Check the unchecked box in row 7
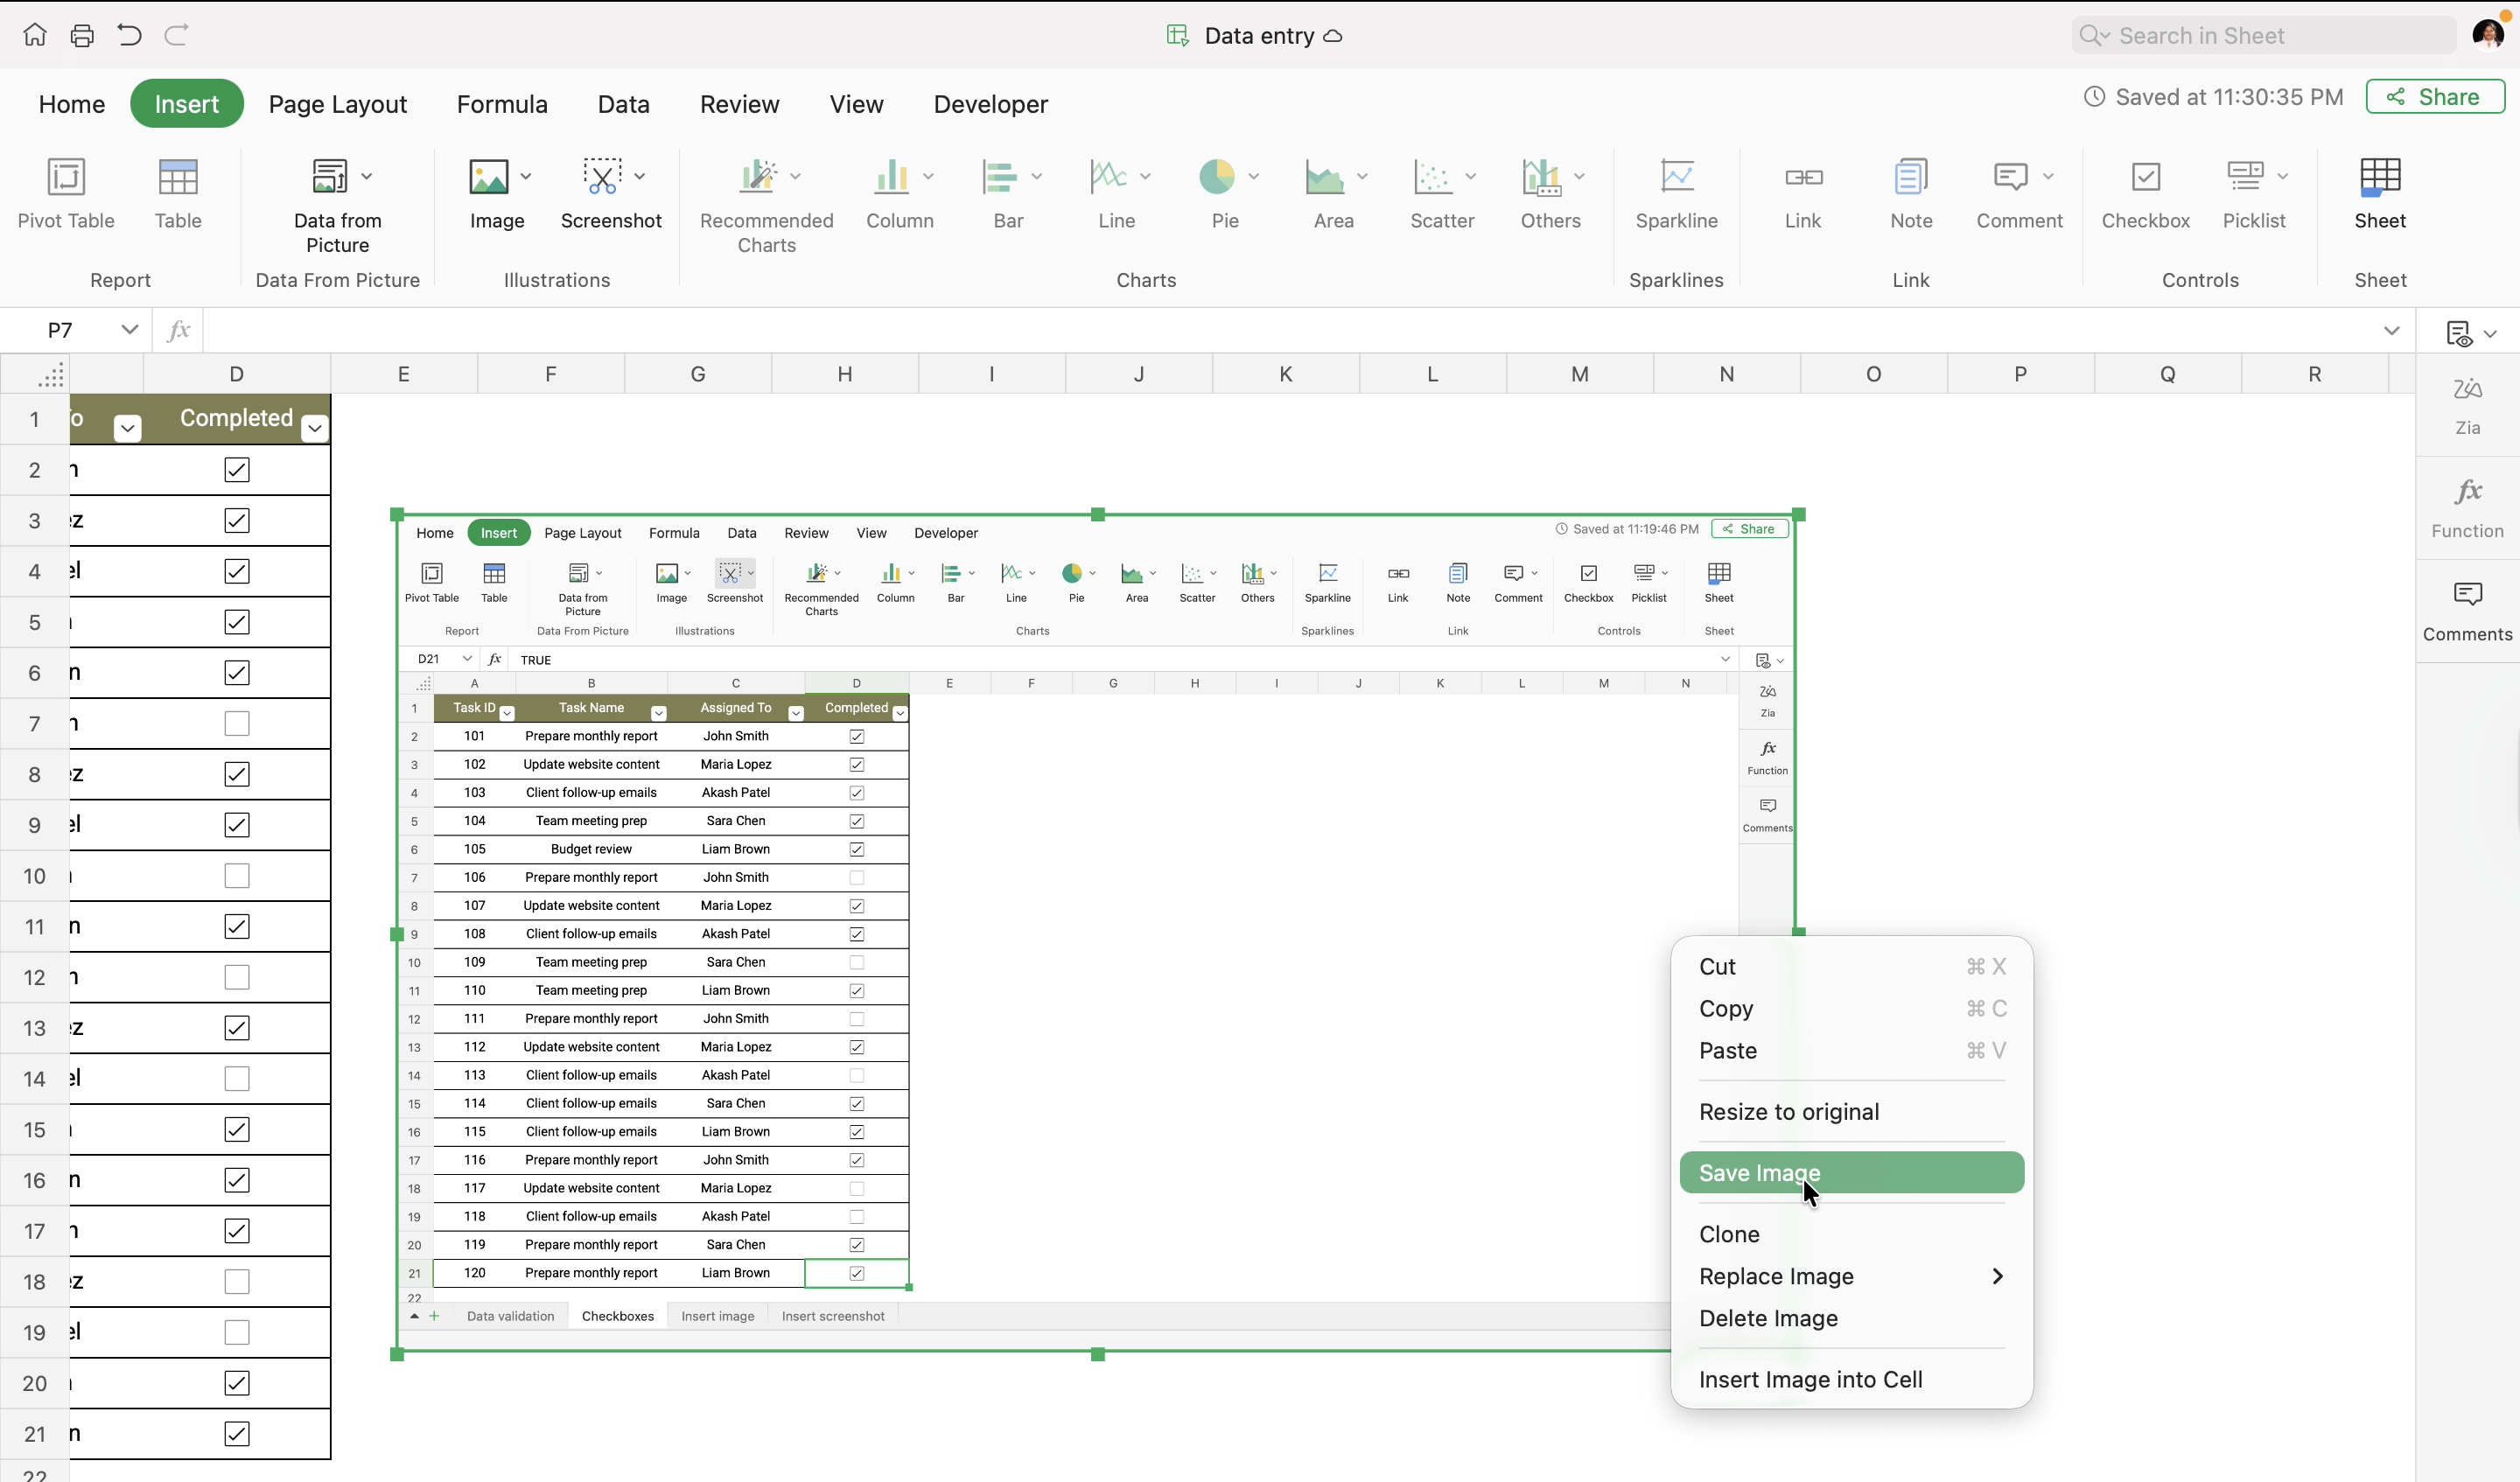 [x=237, y=723]
